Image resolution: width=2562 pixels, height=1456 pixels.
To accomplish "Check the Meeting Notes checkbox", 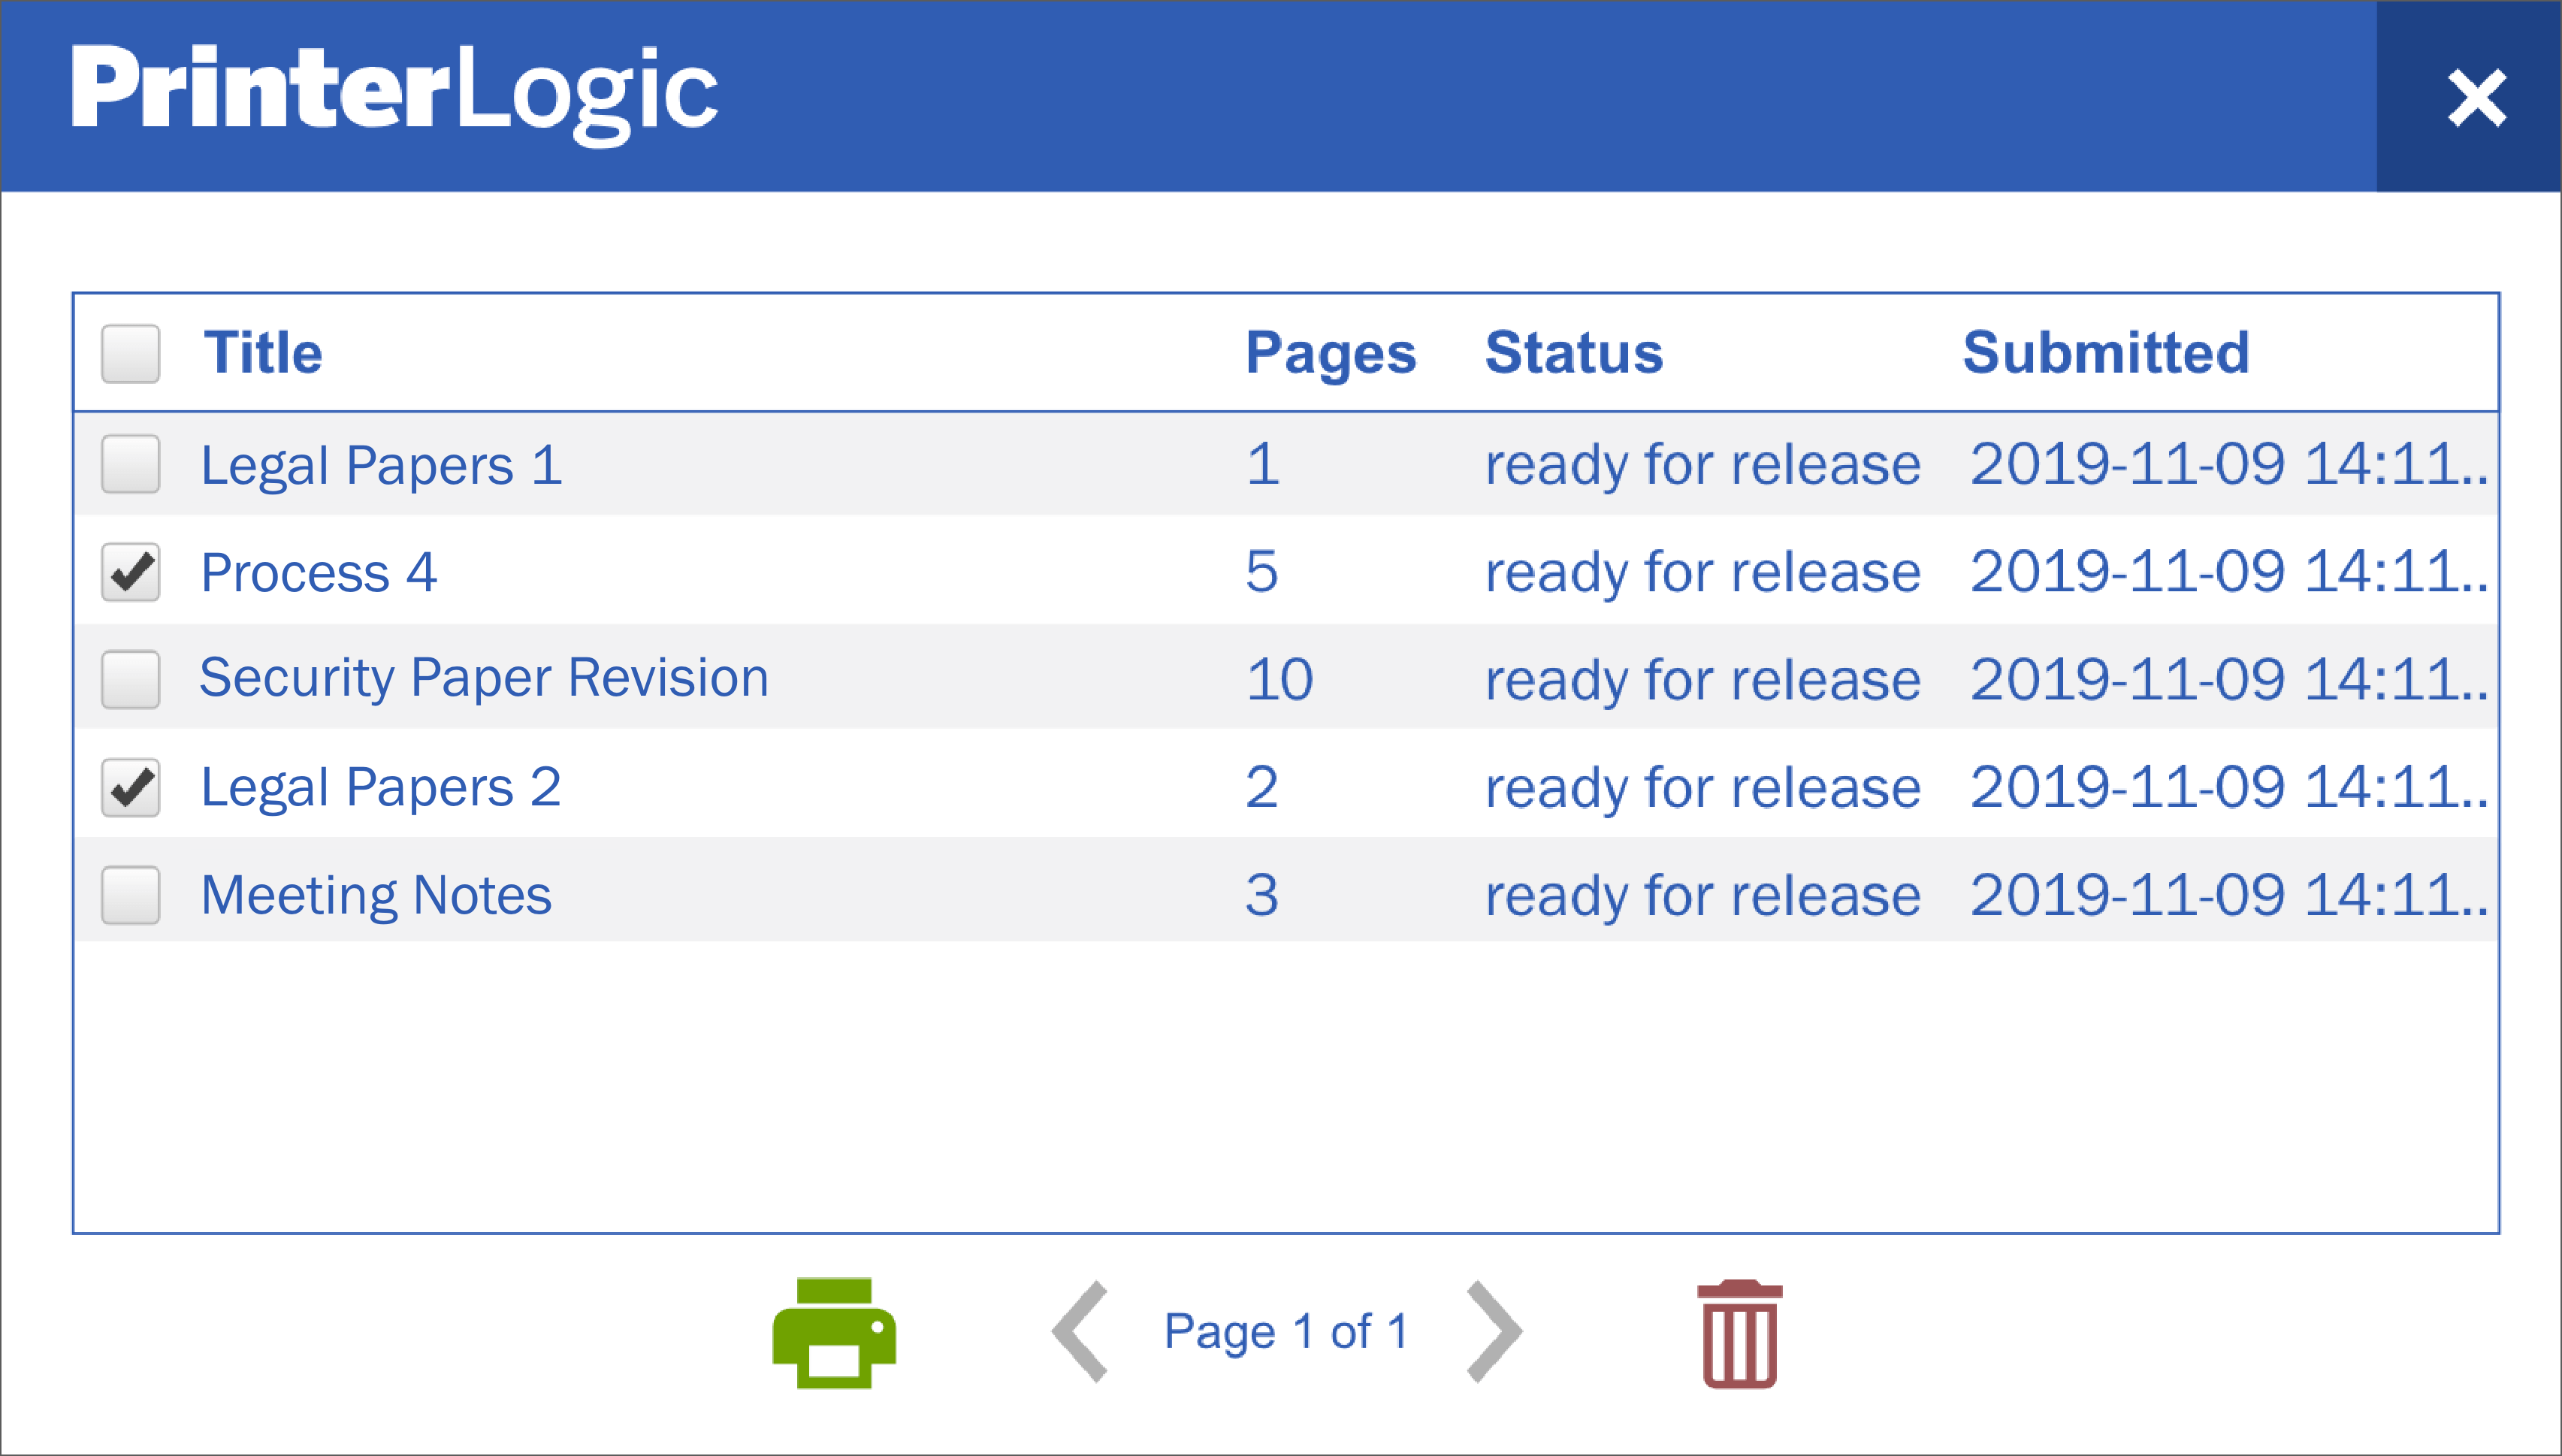I will click(131, 895).
